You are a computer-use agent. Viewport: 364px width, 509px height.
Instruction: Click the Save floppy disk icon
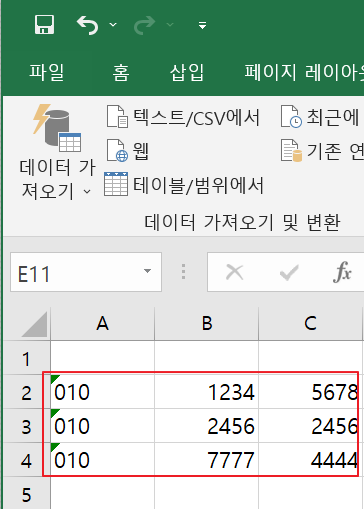click(44, 25)
